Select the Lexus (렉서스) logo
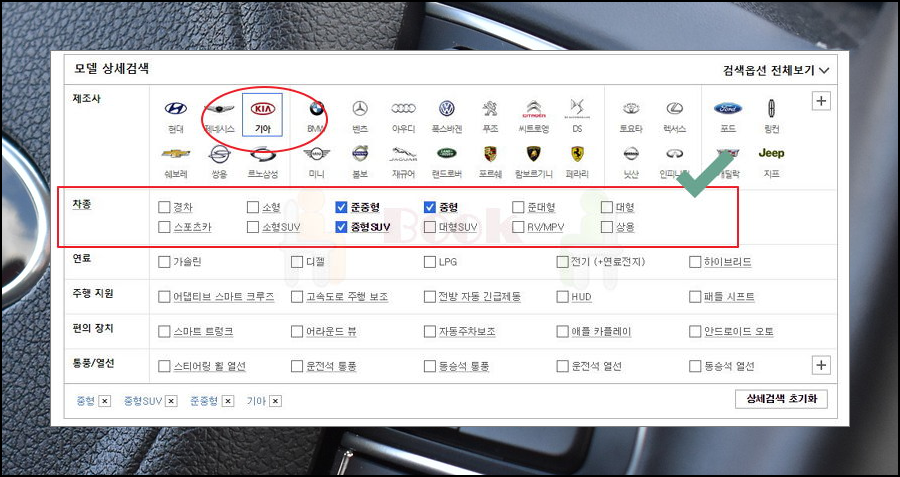 (x=674, y=108)
